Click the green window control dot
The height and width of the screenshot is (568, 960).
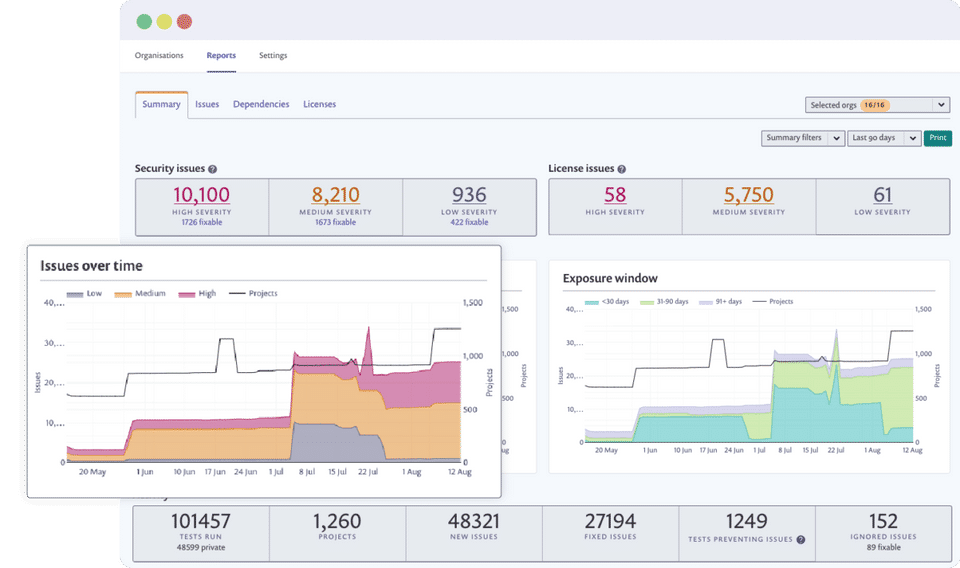point(144,21)
